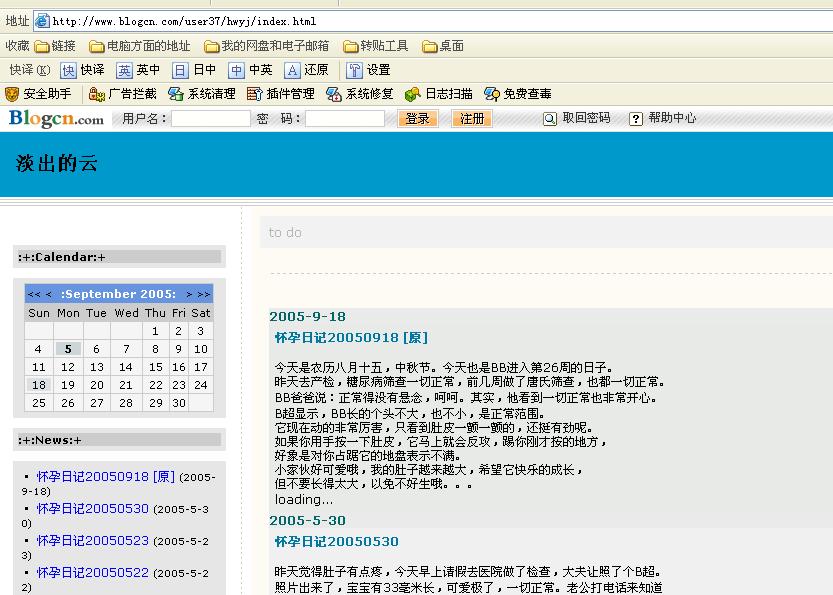Click the 登录 login button

[418, 118]
